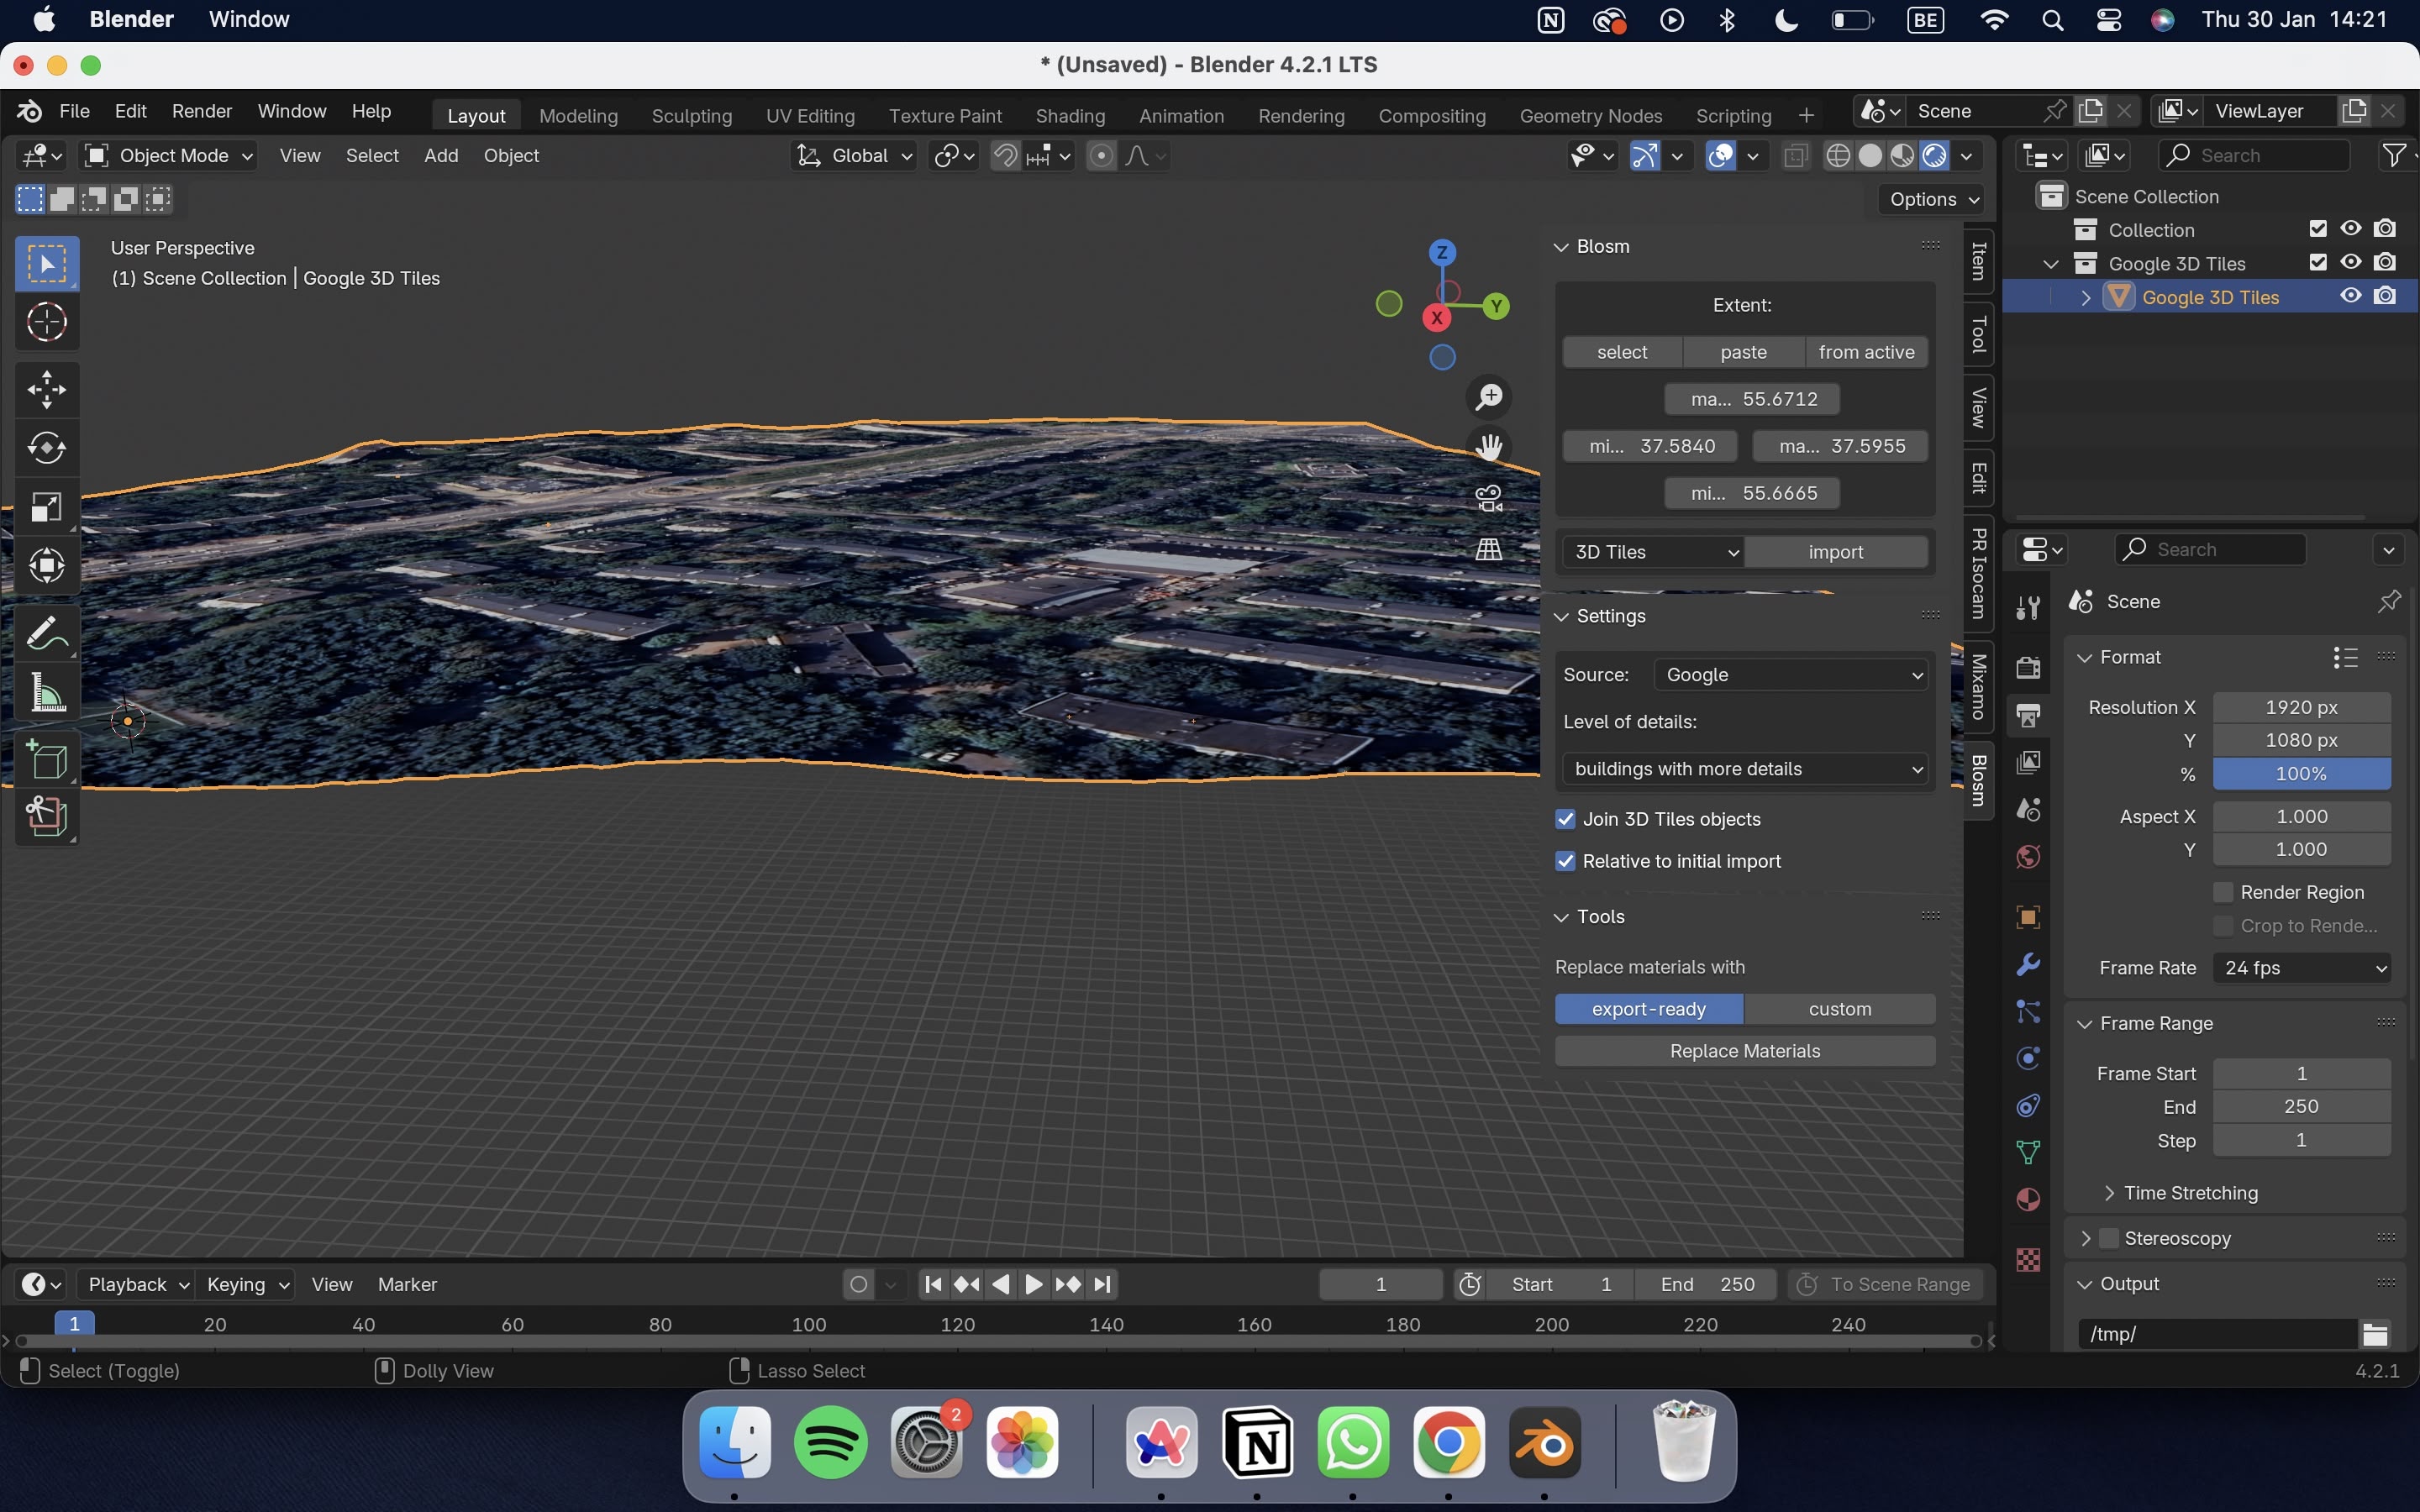Select the Move tool in toolbar

click(46, 390)
